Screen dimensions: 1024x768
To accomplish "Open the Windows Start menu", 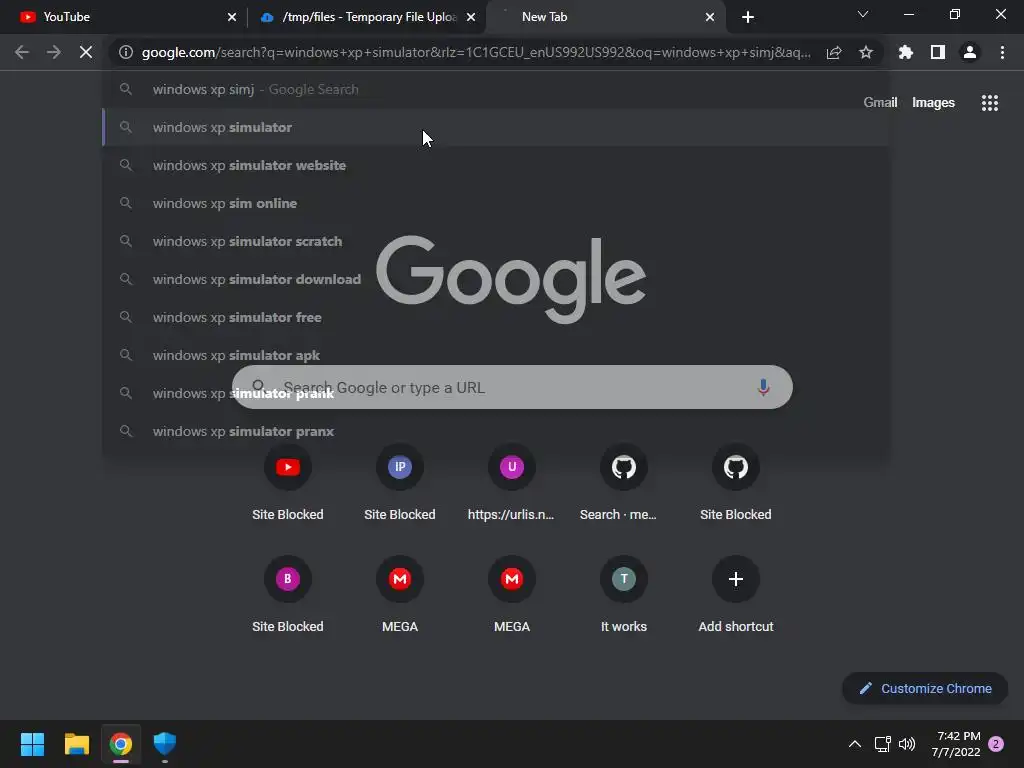I will pyautogui.click(x=32, y=744).
